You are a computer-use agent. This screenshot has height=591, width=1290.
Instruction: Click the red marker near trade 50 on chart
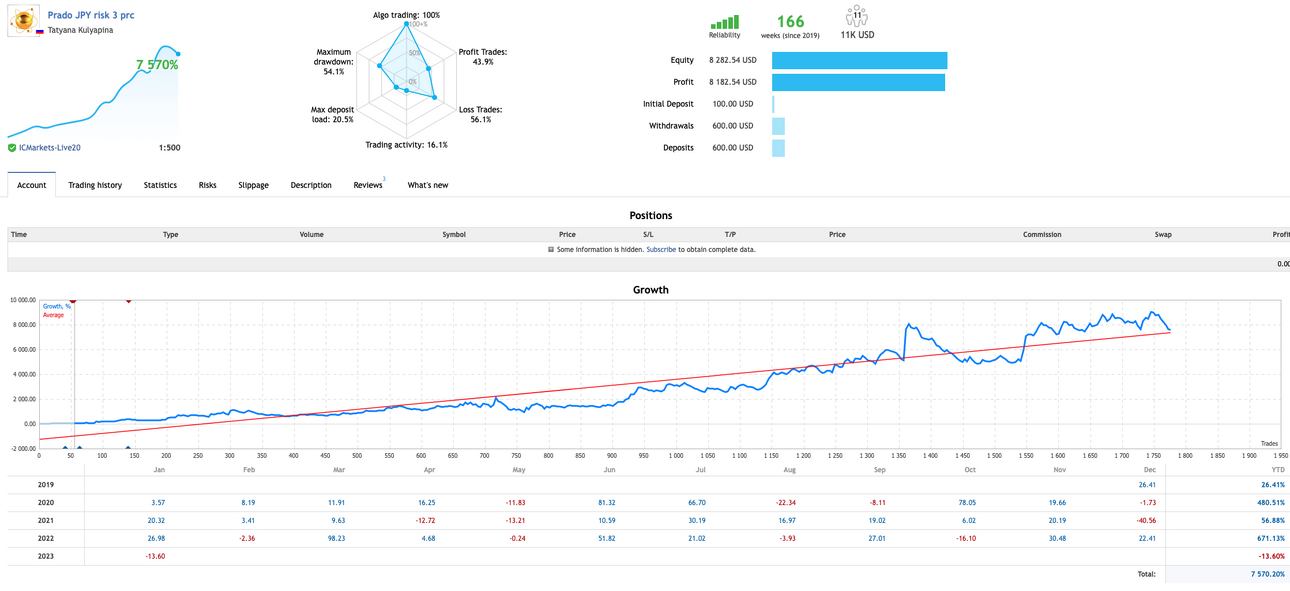pyautogui.click(x=72, y=300)
